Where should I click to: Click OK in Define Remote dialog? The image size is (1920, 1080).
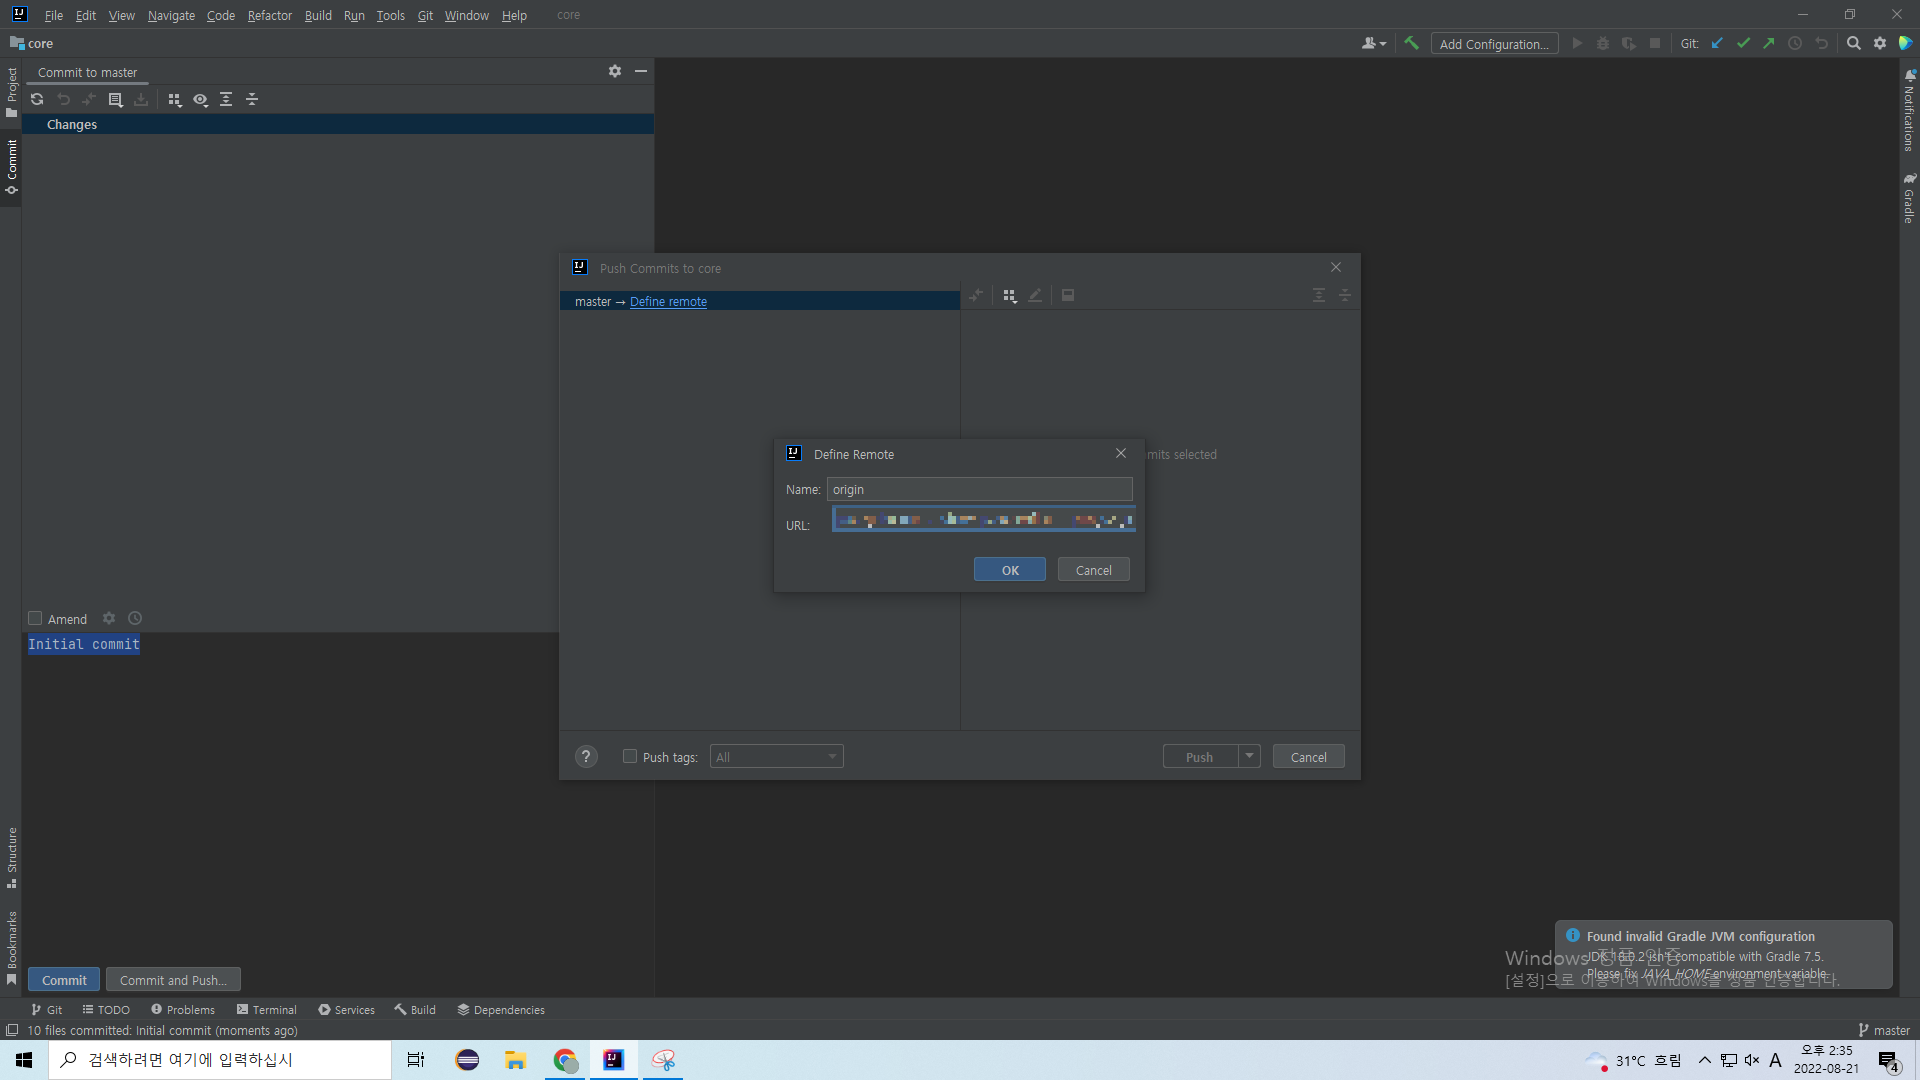point(1009,570)
